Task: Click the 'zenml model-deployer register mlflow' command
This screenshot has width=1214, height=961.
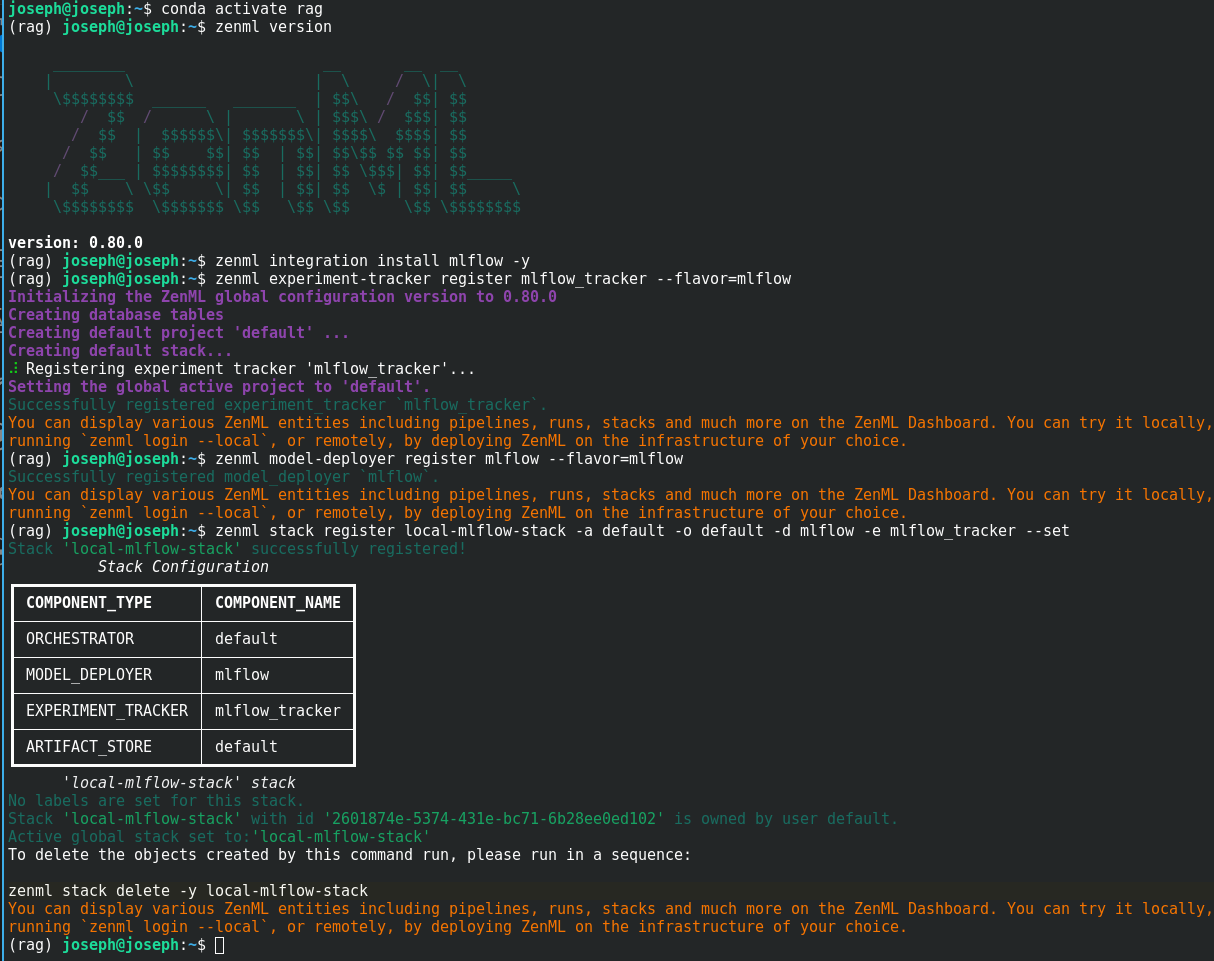Action: point(449,459)
